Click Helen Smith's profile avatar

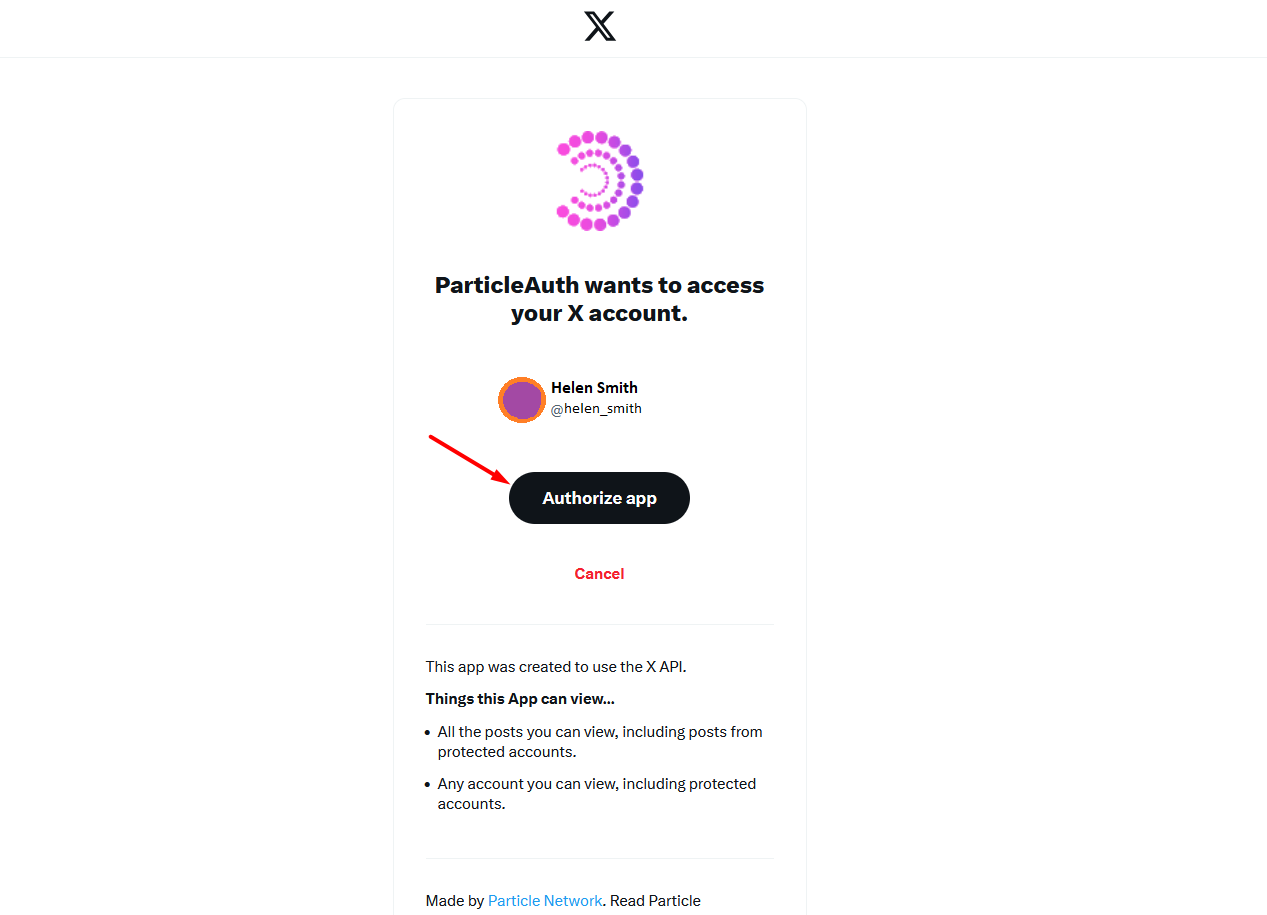[522, 400]
